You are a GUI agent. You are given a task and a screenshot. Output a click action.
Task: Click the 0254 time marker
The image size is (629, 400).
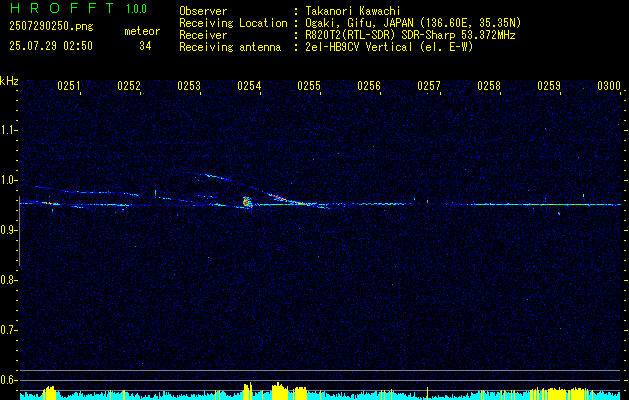[x=249, y=86]
